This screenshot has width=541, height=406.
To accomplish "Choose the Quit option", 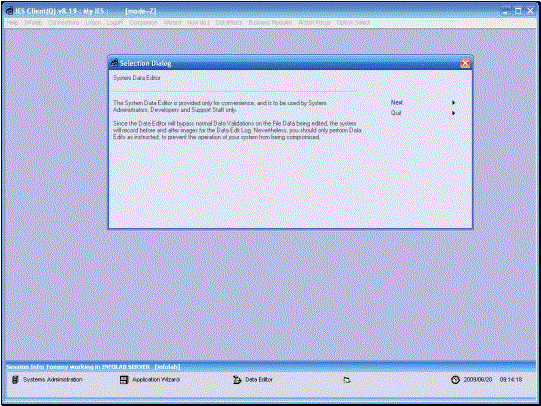I will (396, 113).
